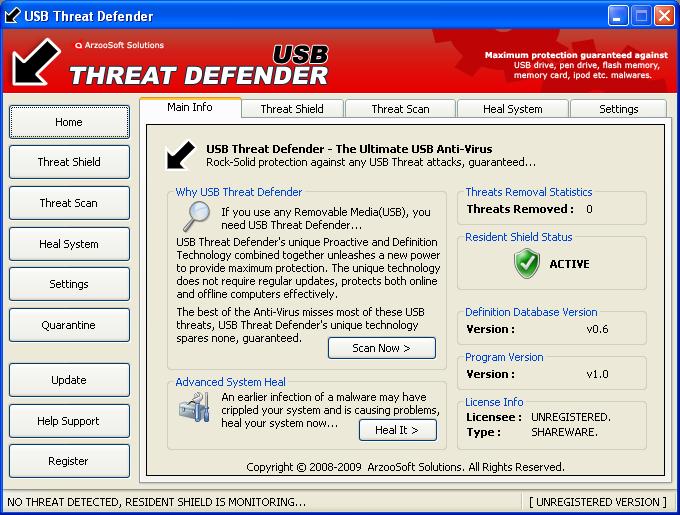The width and height of the screenshot is (680, 515).
Task: Click the definition database version v0.6
Action: [x=597, y=329]
